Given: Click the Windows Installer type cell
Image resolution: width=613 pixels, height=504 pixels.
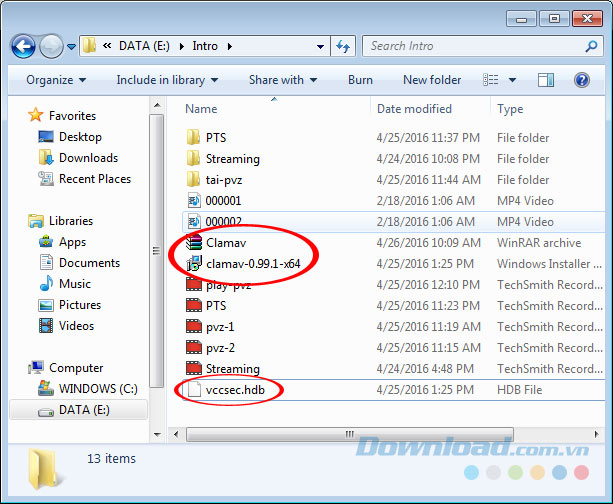Looking at the screenshot, I should (549, 264).
